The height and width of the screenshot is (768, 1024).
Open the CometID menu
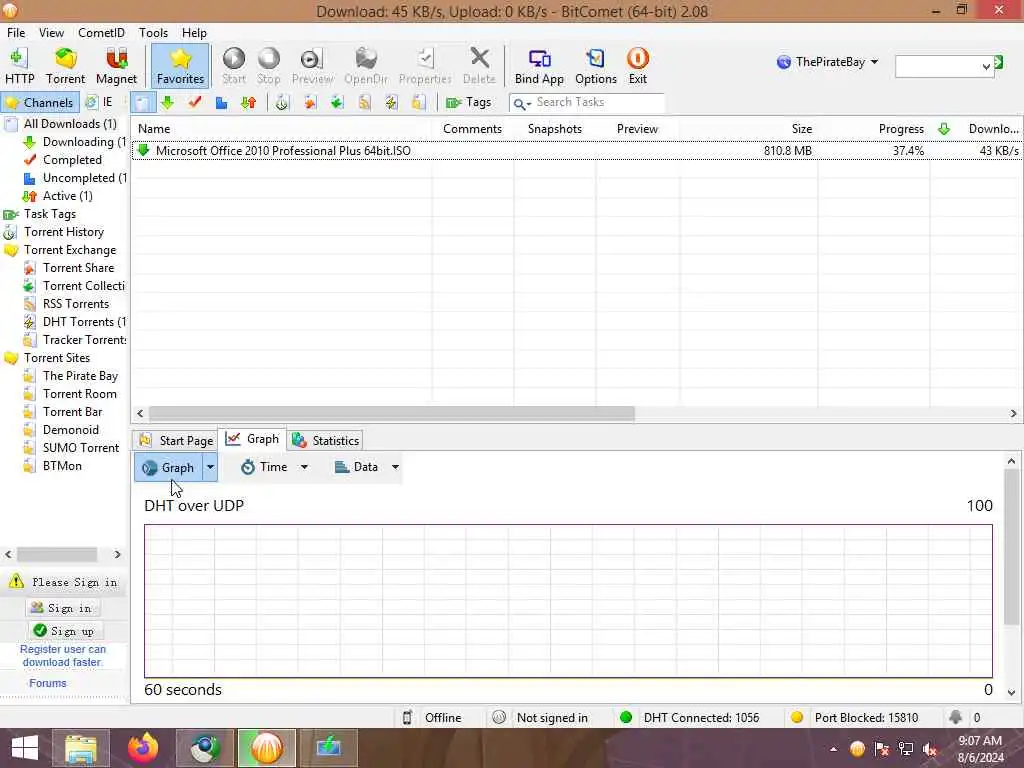click(x=101, y=33)
